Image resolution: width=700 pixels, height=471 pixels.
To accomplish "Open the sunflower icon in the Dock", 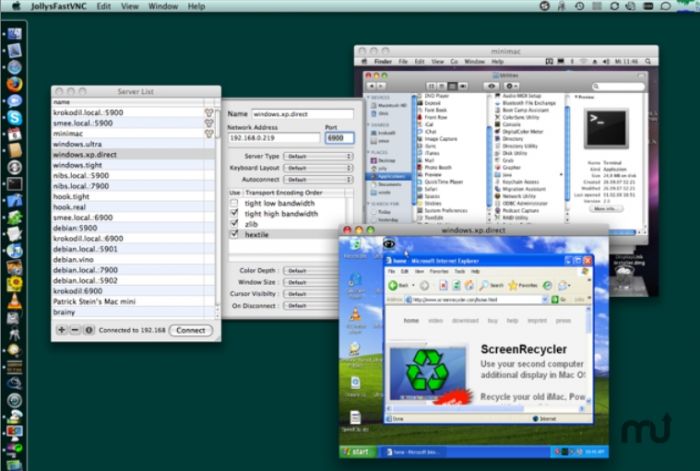I will [x=14, y=284].
